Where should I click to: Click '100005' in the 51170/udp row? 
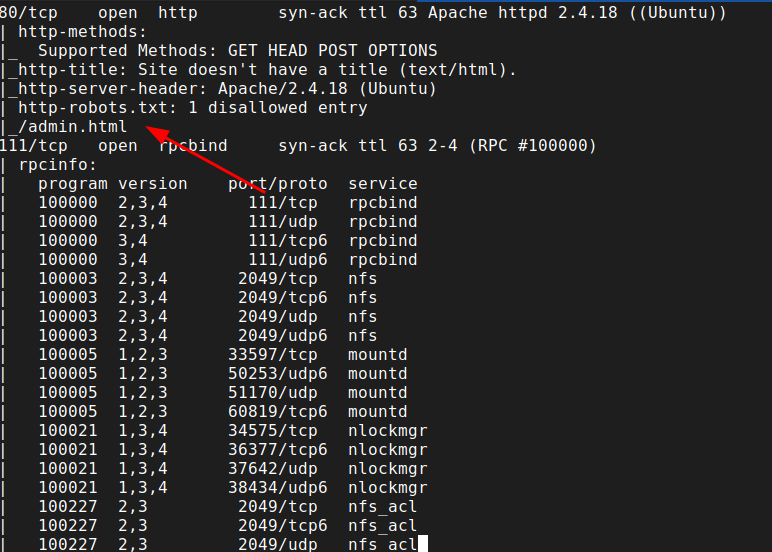pos(68,393)
